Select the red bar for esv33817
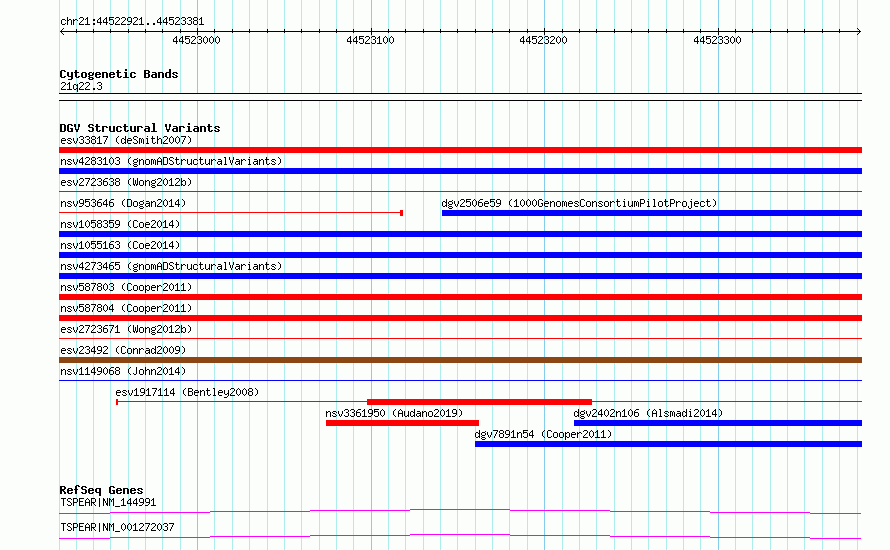The width and height of the screenshot is (890, 550). pos(460,150)
